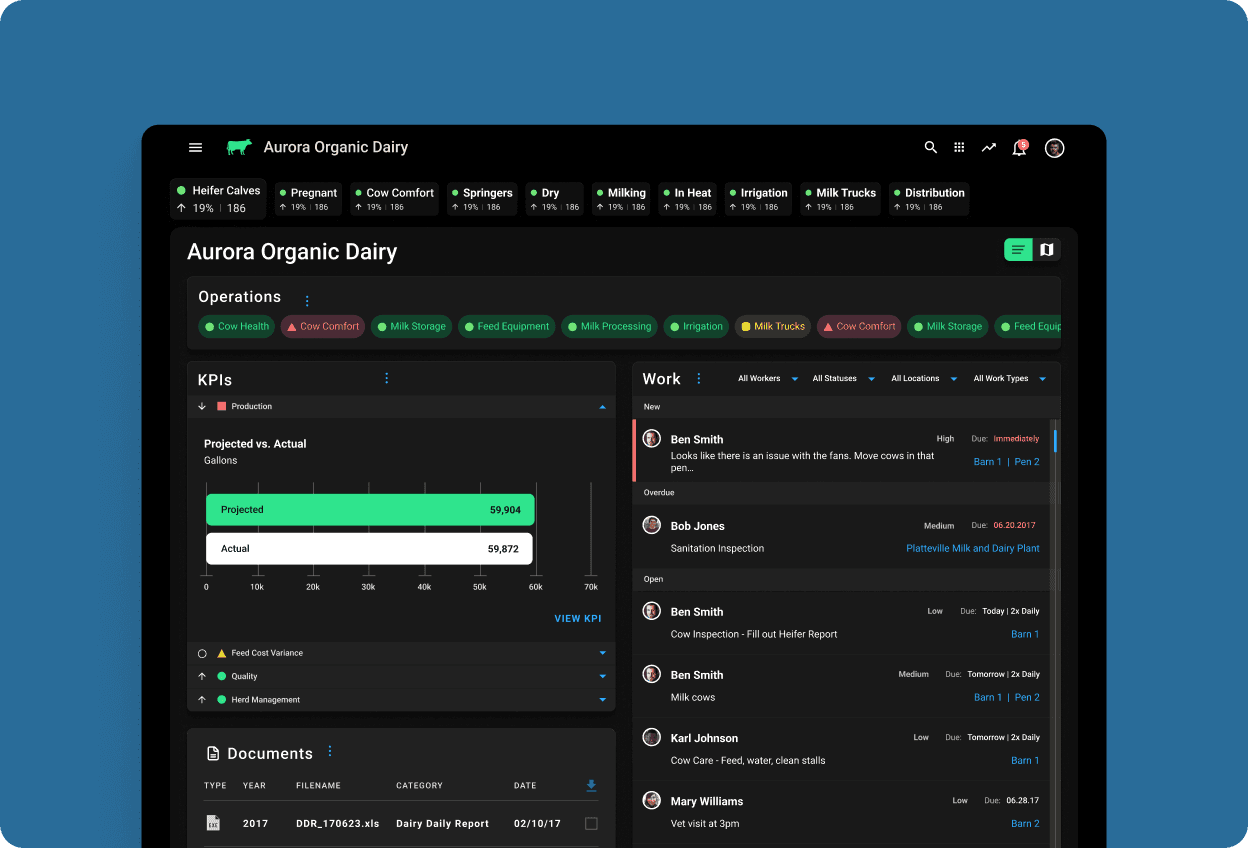Switch to list view toggle button
The width and height of the screenshot is (1248, 848).
1018,250
